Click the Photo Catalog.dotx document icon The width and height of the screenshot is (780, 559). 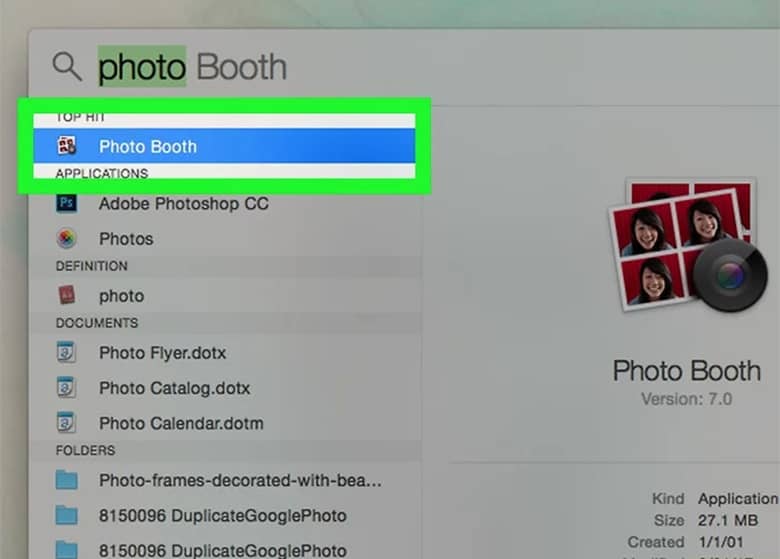click(x=67, y=388)
